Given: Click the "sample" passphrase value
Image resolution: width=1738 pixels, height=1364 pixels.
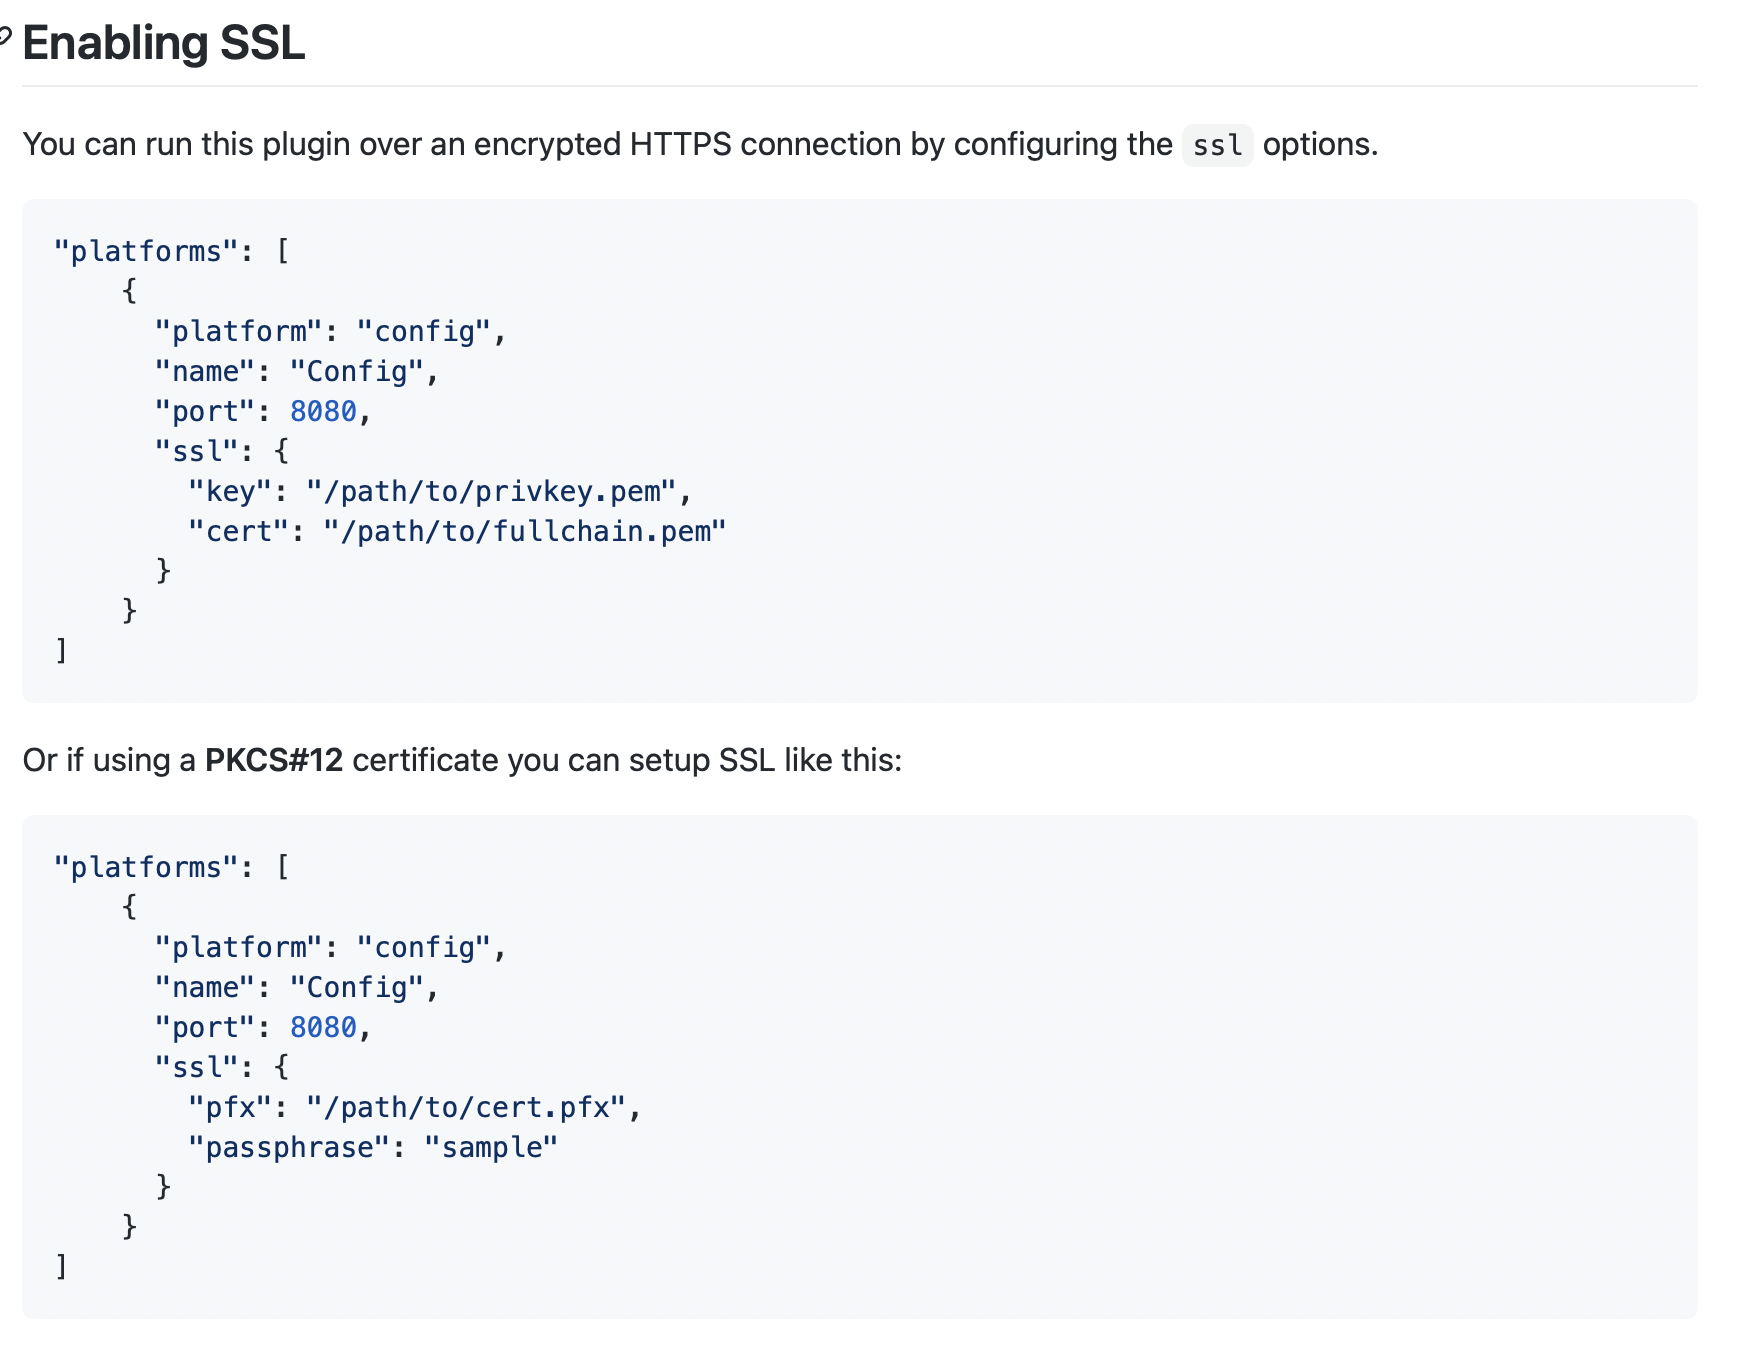Looking at the screenshot, I should (x=491, y=1147).
